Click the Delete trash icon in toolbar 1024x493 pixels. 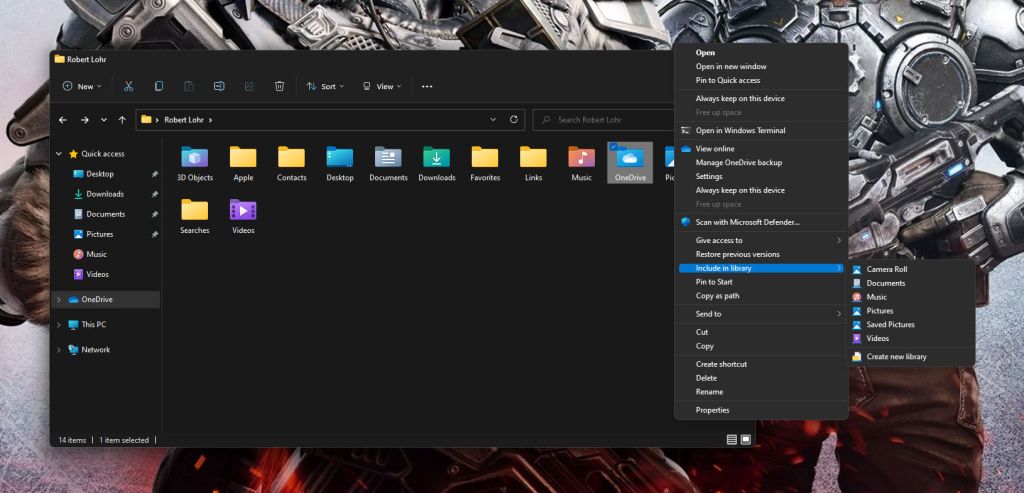point(280,86)
